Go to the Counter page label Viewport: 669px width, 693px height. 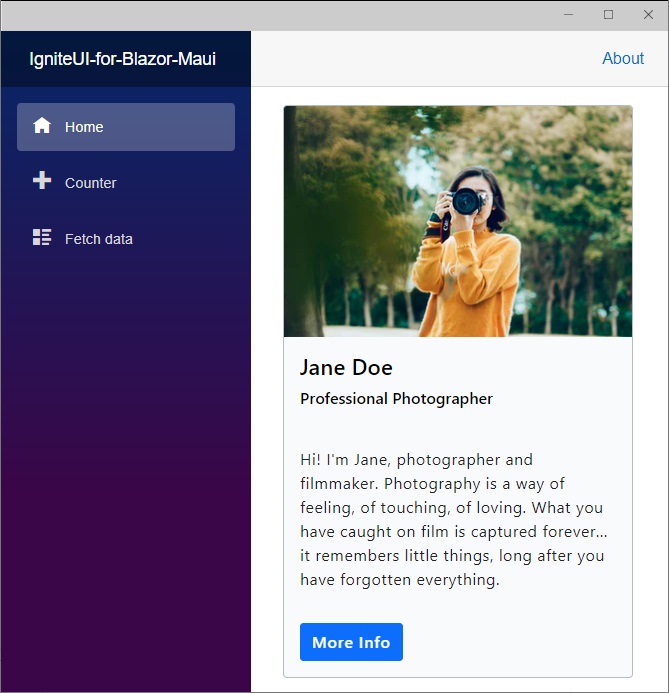[x=91, y=183]
